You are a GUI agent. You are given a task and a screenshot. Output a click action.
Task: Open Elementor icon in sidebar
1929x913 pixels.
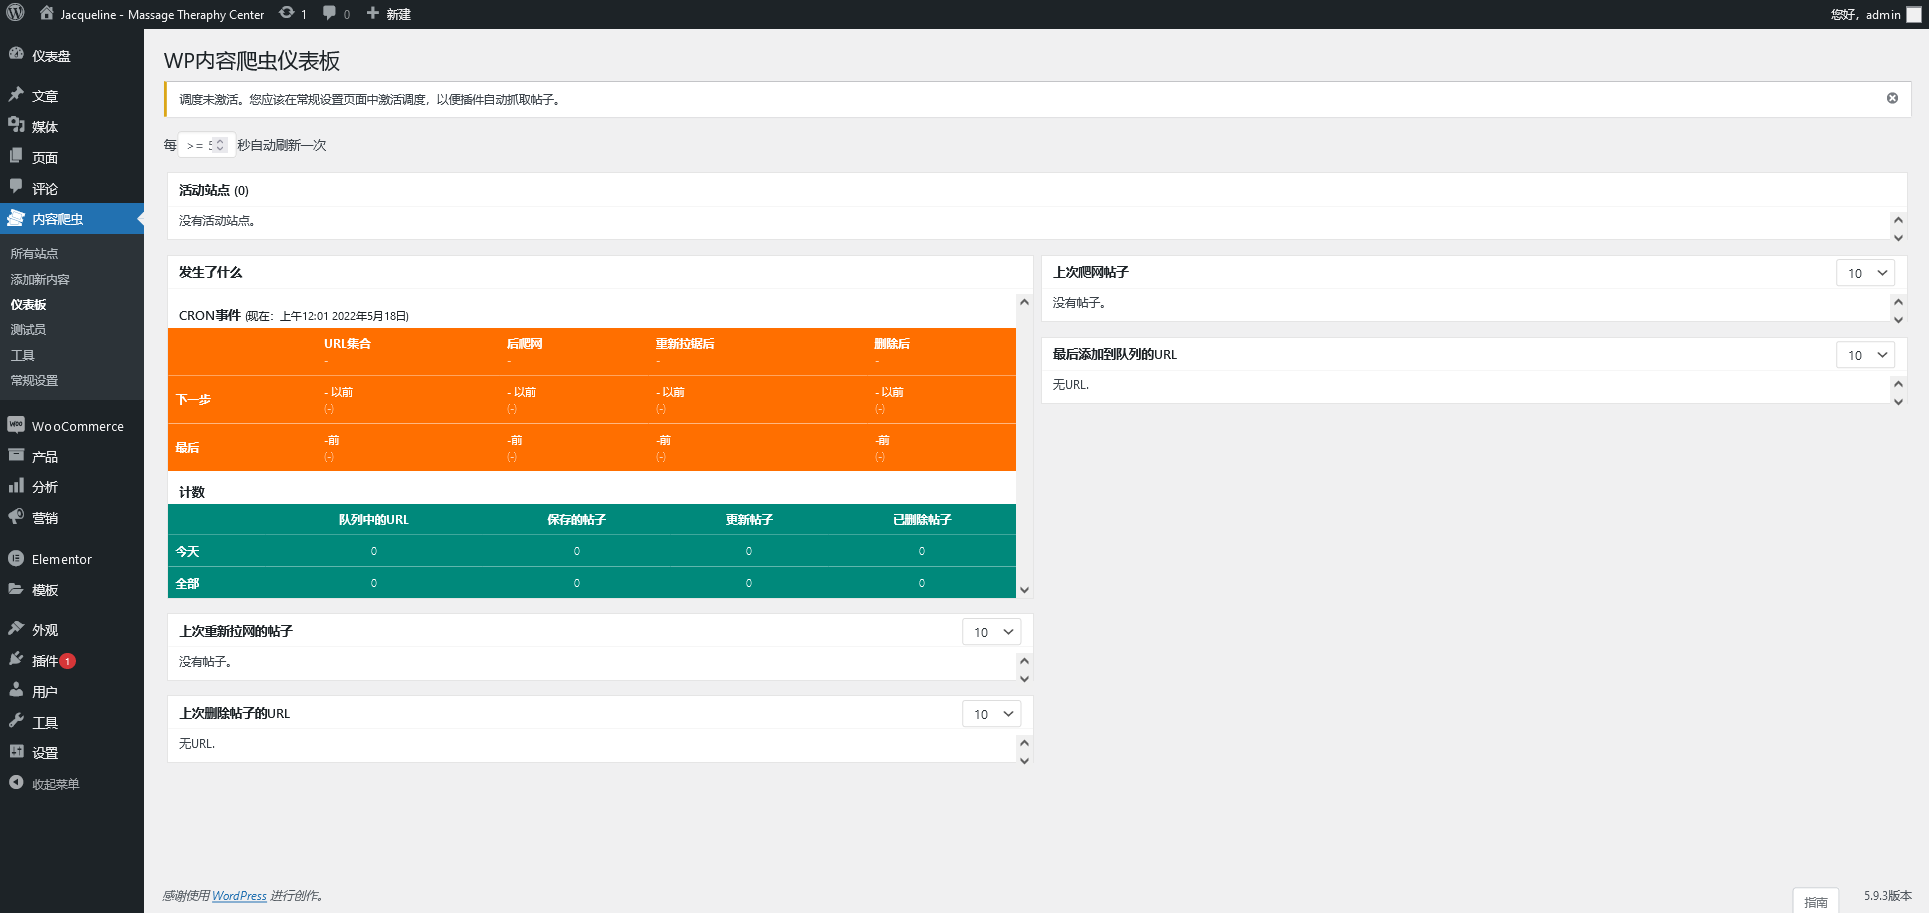(16, 558)
